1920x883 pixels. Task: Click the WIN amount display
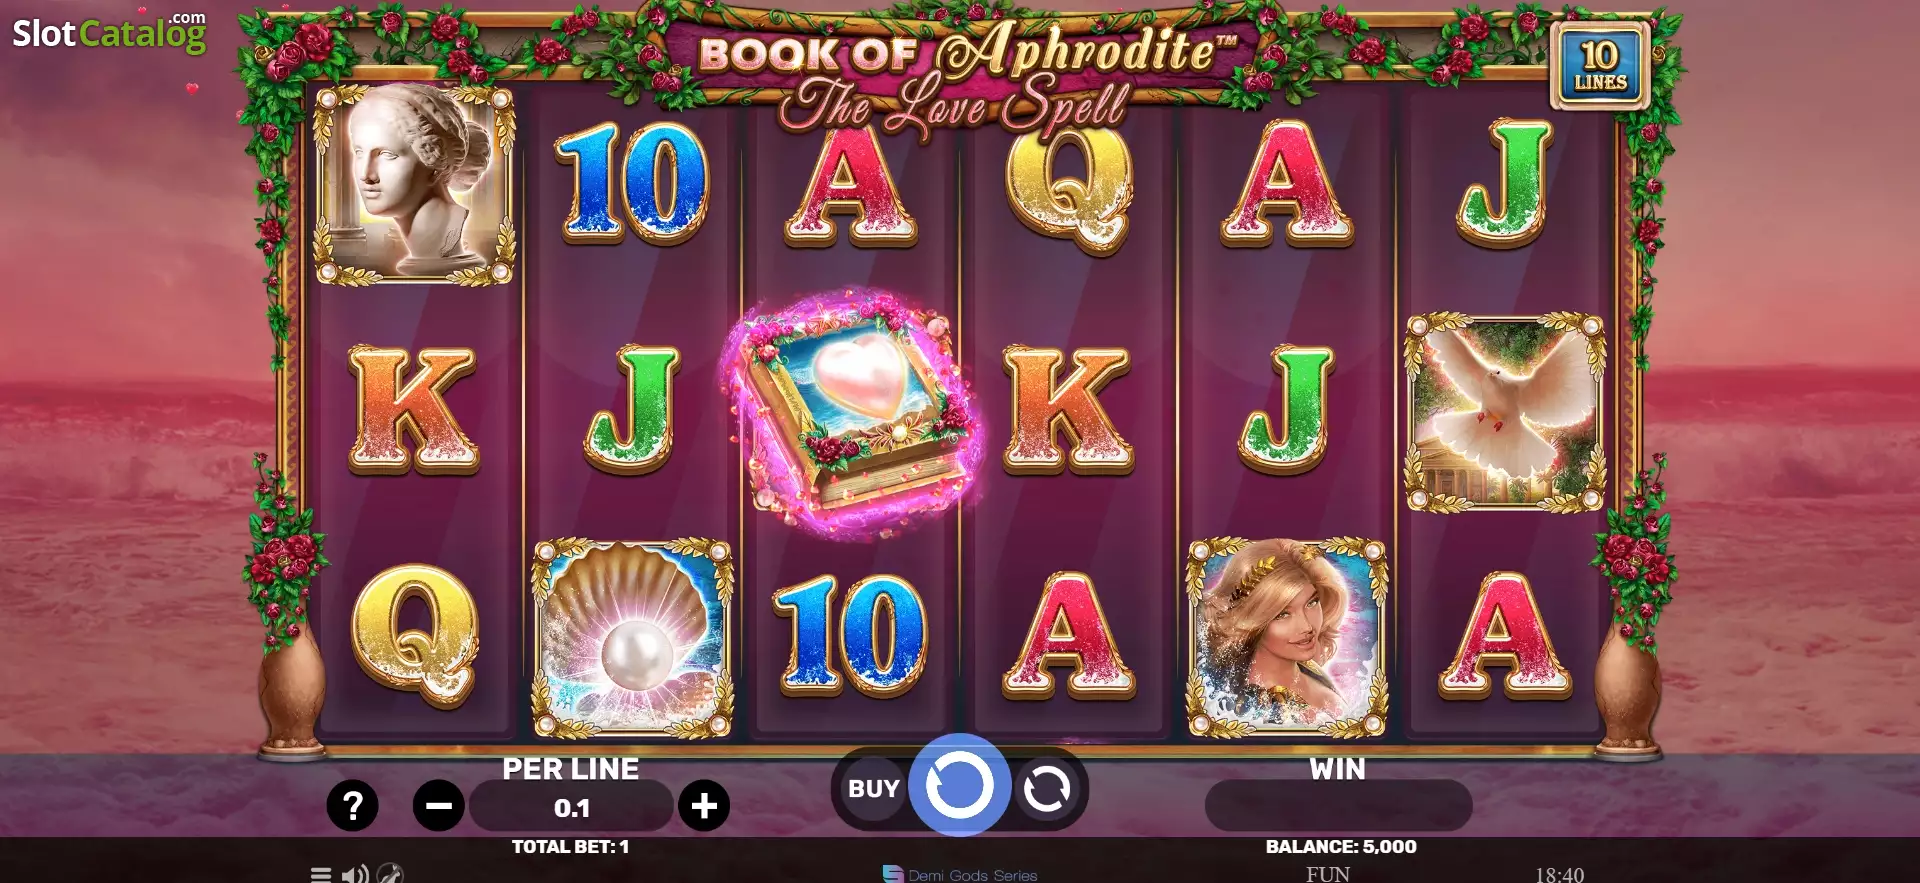(1338, 805)
